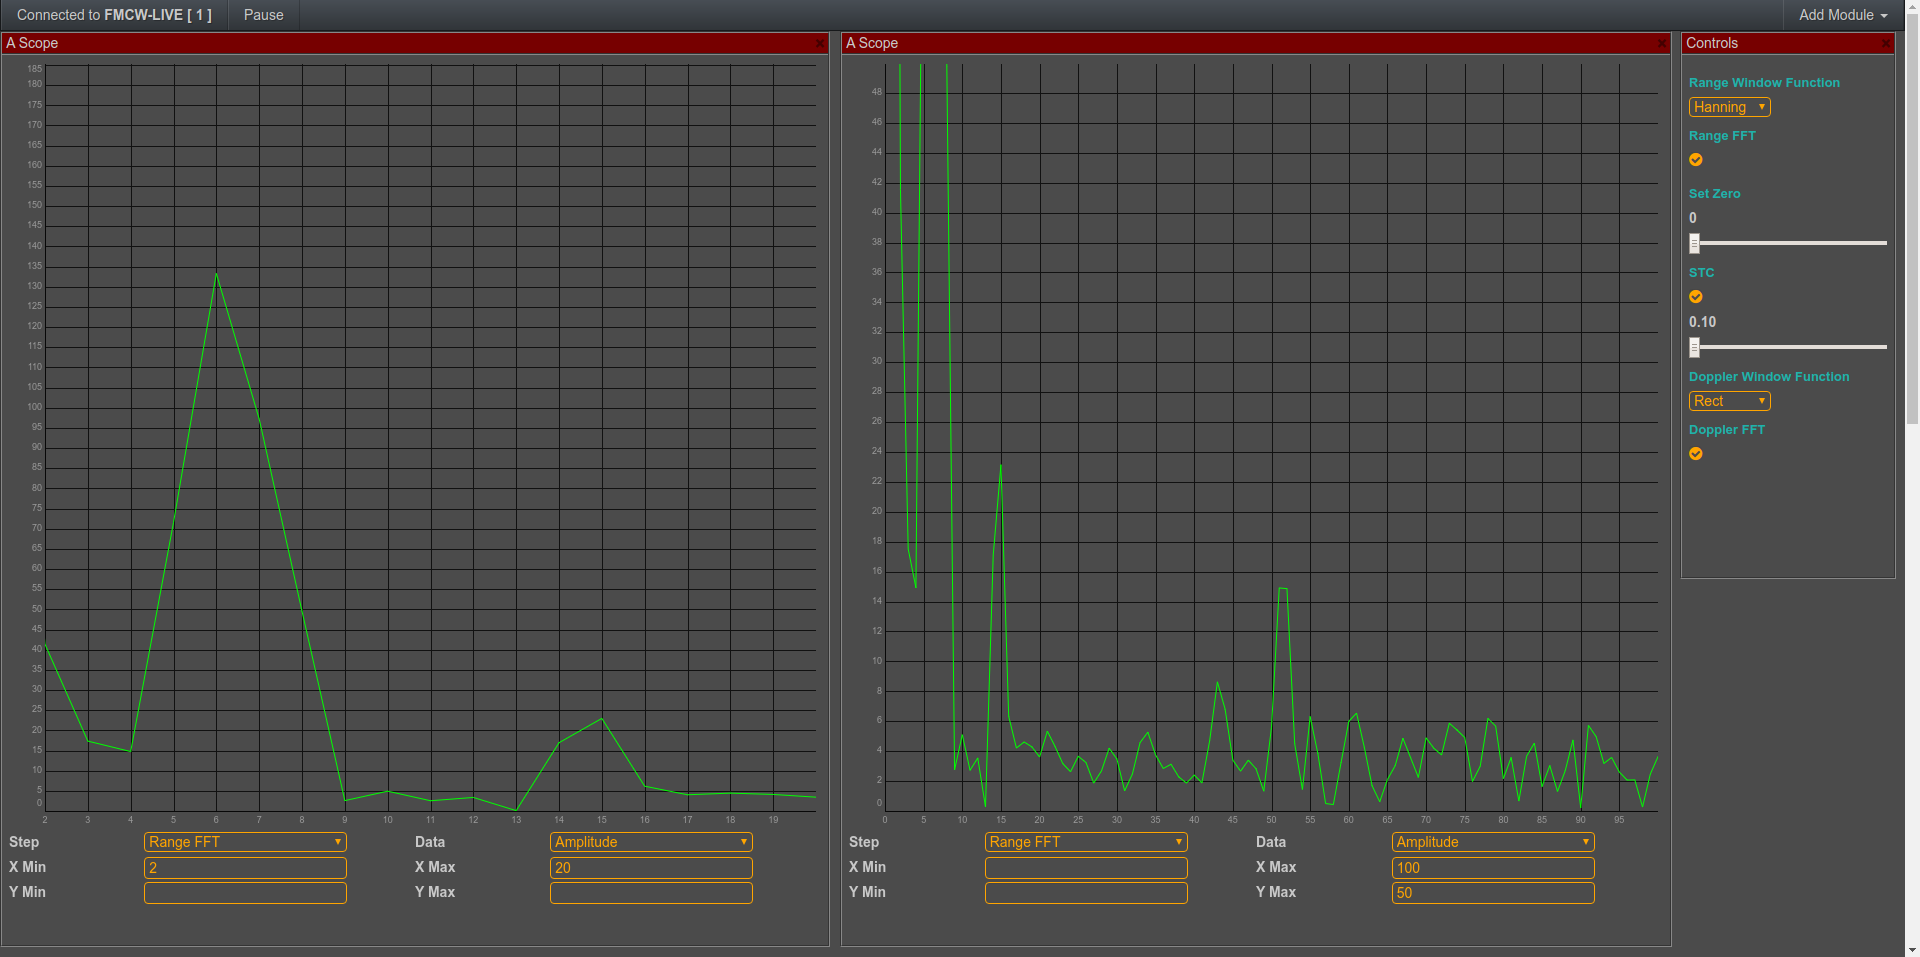Open the Add Module menu
The height and width of the screenshot is (957, 1920).
click(x=1842, y=15)
